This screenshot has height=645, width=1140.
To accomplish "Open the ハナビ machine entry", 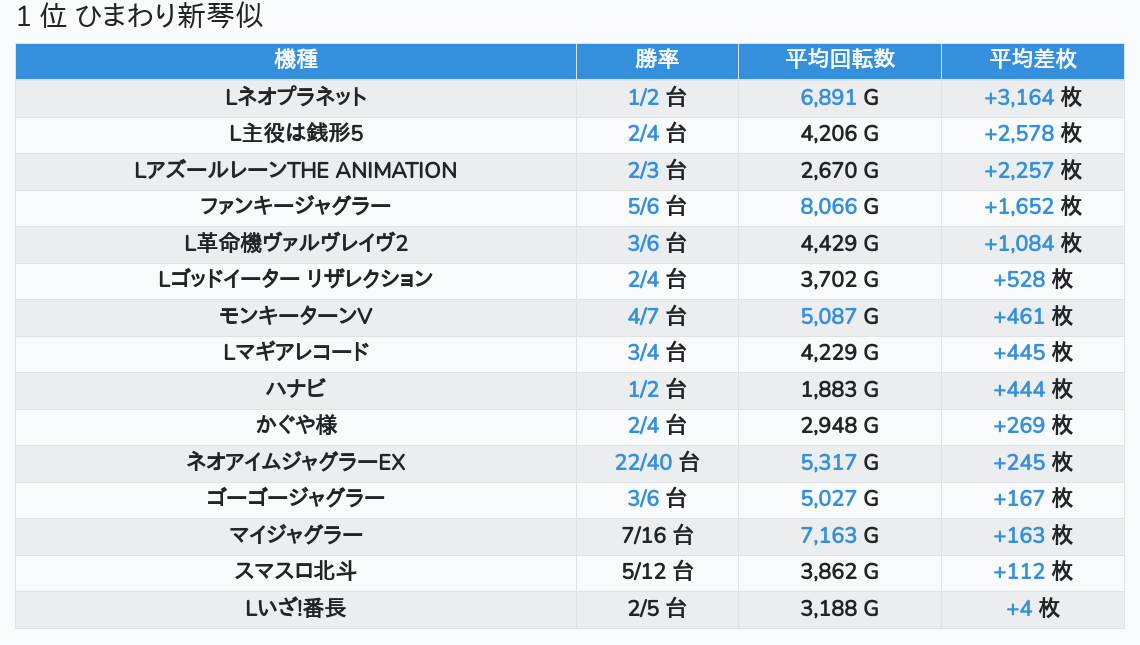I will coord(296,389).
